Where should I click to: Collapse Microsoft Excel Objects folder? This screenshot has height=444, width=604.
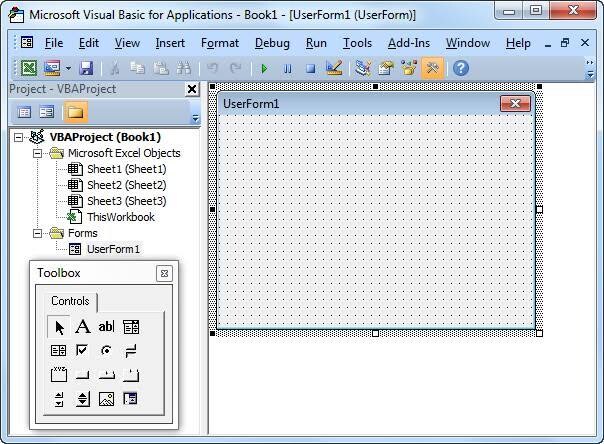pyautogui.click(x=37, y=153)
